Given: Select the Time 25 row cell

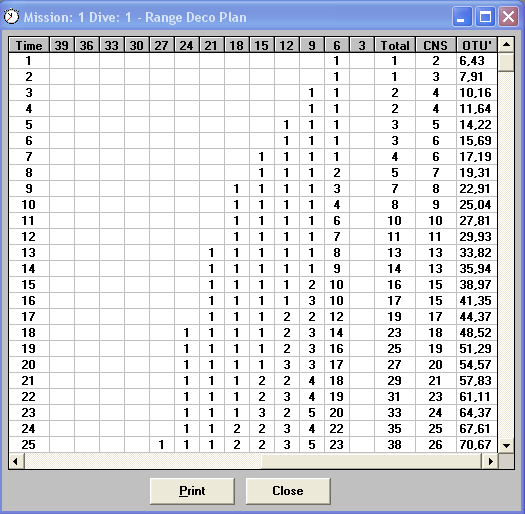Looking at the screenshot, I should point(29,445).
